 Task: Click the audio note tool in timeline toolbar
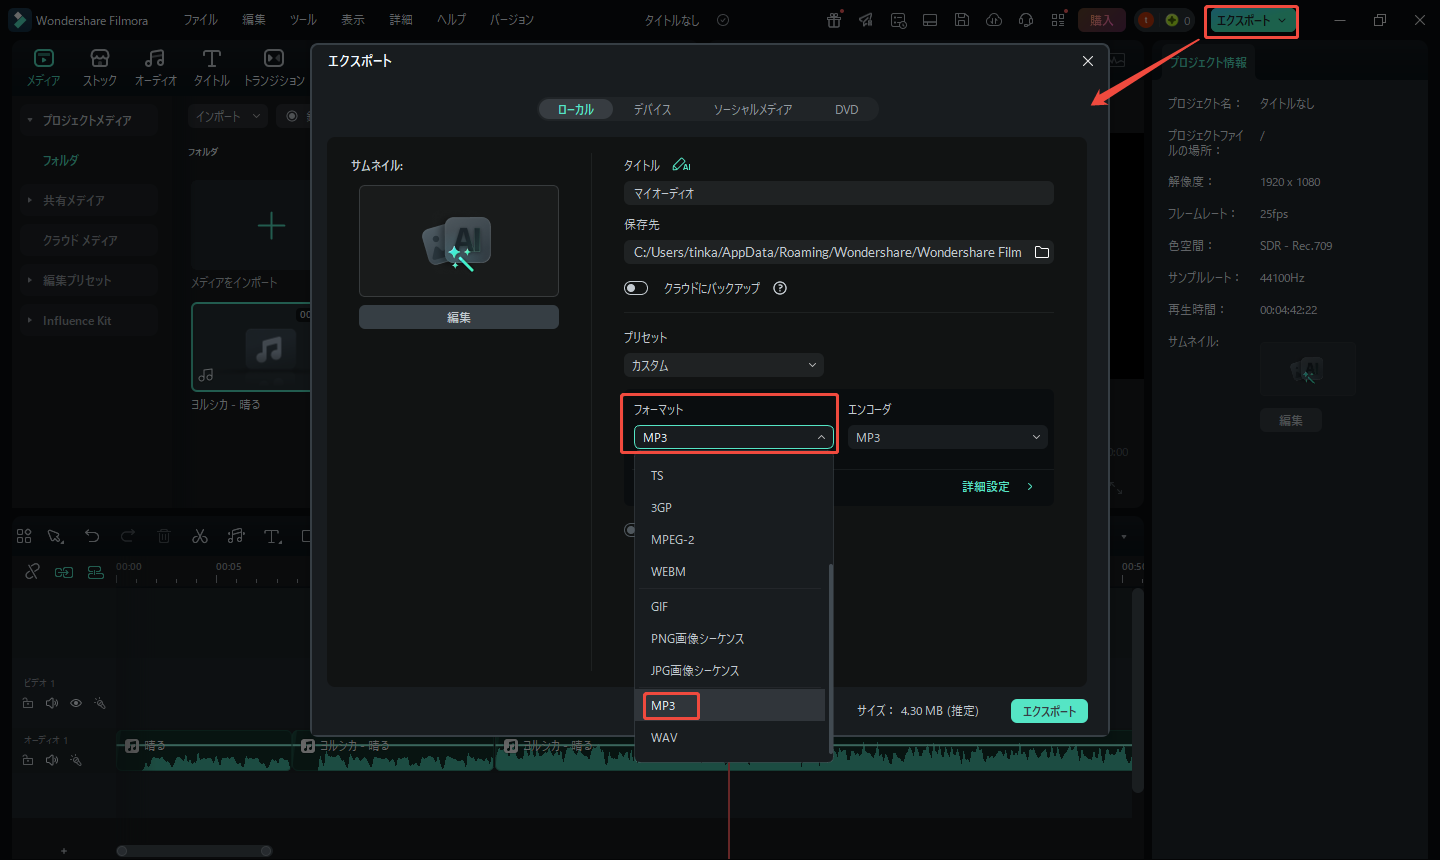(x=236, y=536)
